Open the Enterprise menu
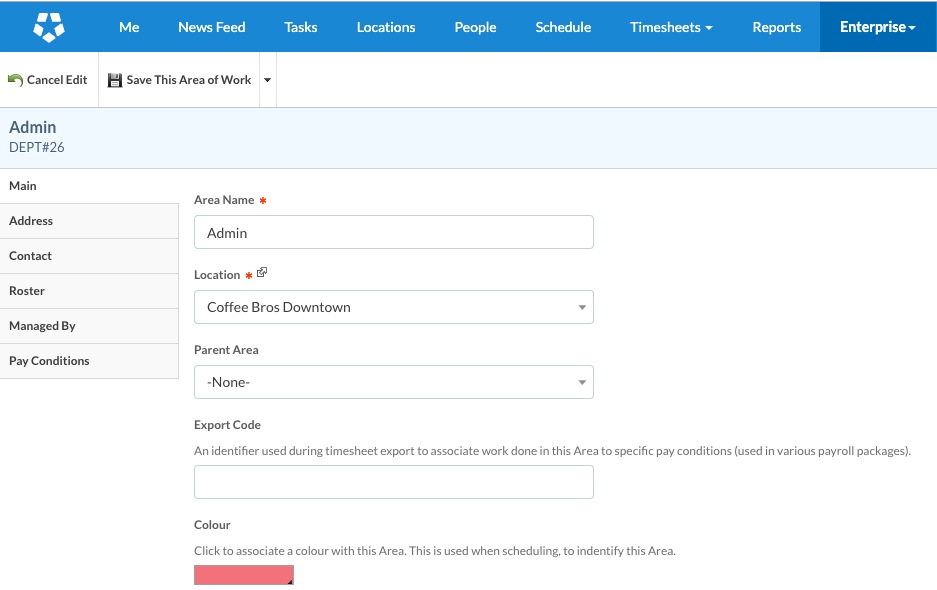The image size is (937, 590). coord(877,27)
